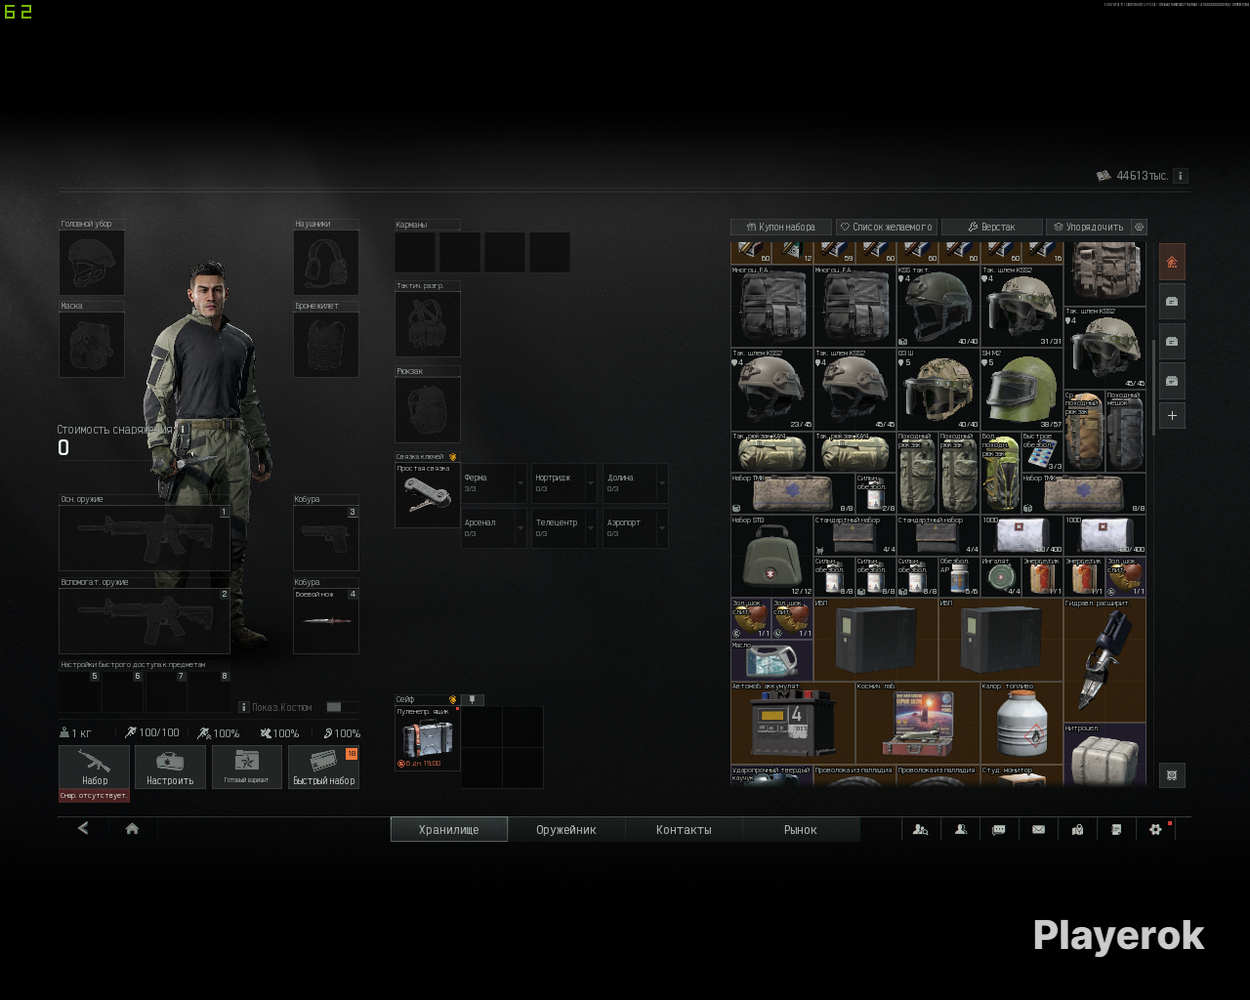Viewport: 1250px width, 1000px height.
Task: Click the stash vertical scrollbar
Action: (x=1153, y=388)
